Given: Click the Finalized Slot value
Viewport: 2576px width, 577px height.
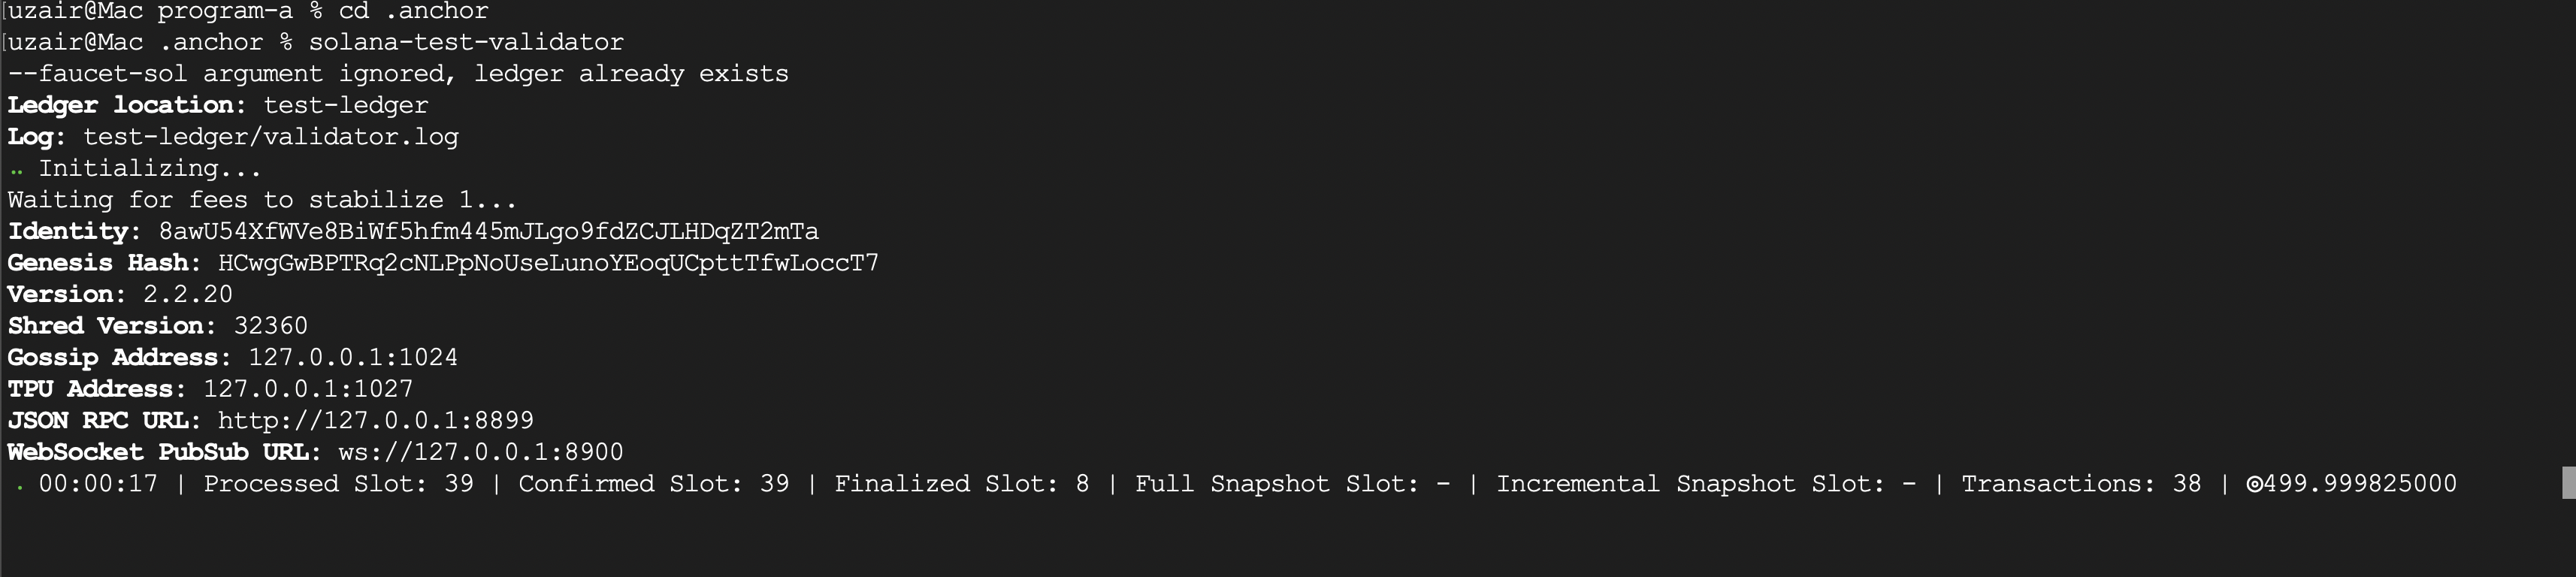Looking at the screenshot, I should point(1082,484).
